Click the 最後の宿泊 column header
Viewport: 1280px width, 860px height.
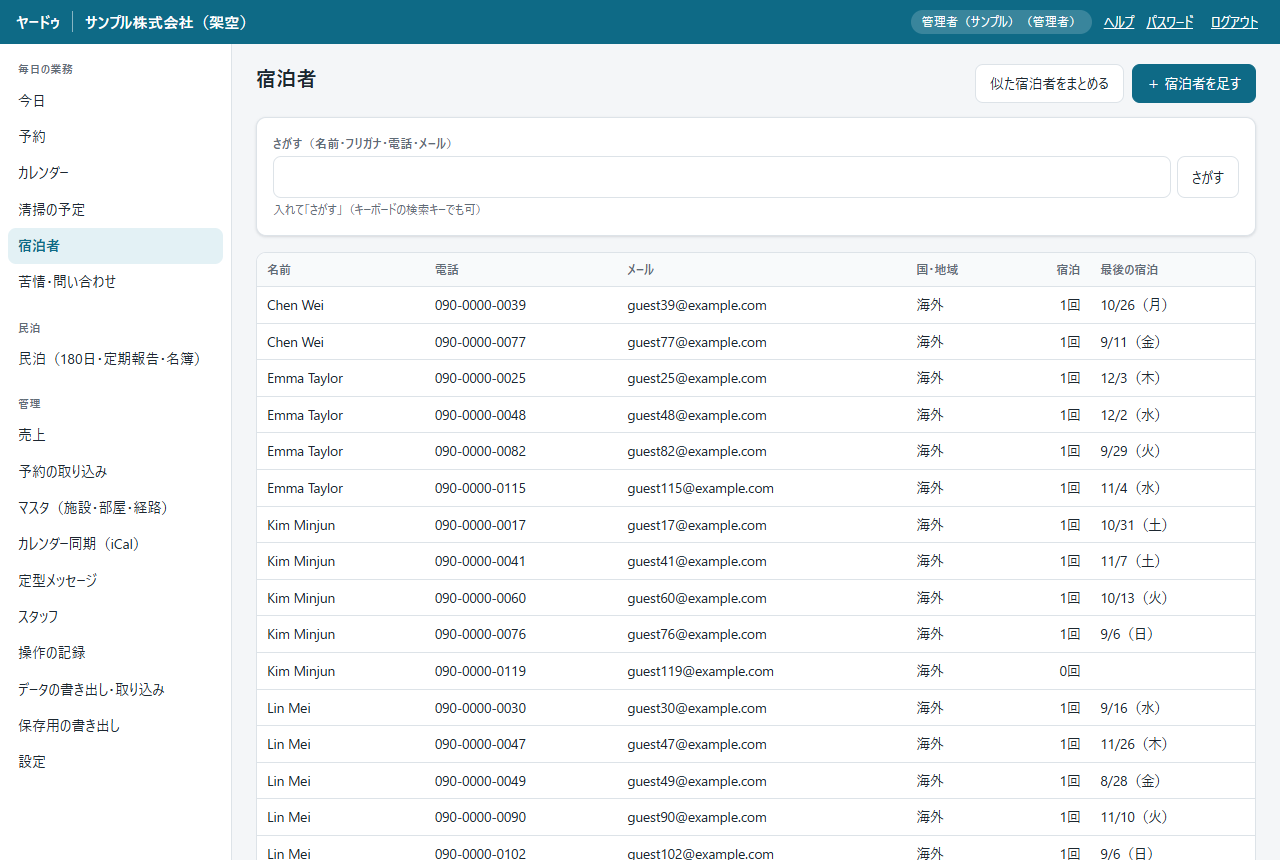1129,270
